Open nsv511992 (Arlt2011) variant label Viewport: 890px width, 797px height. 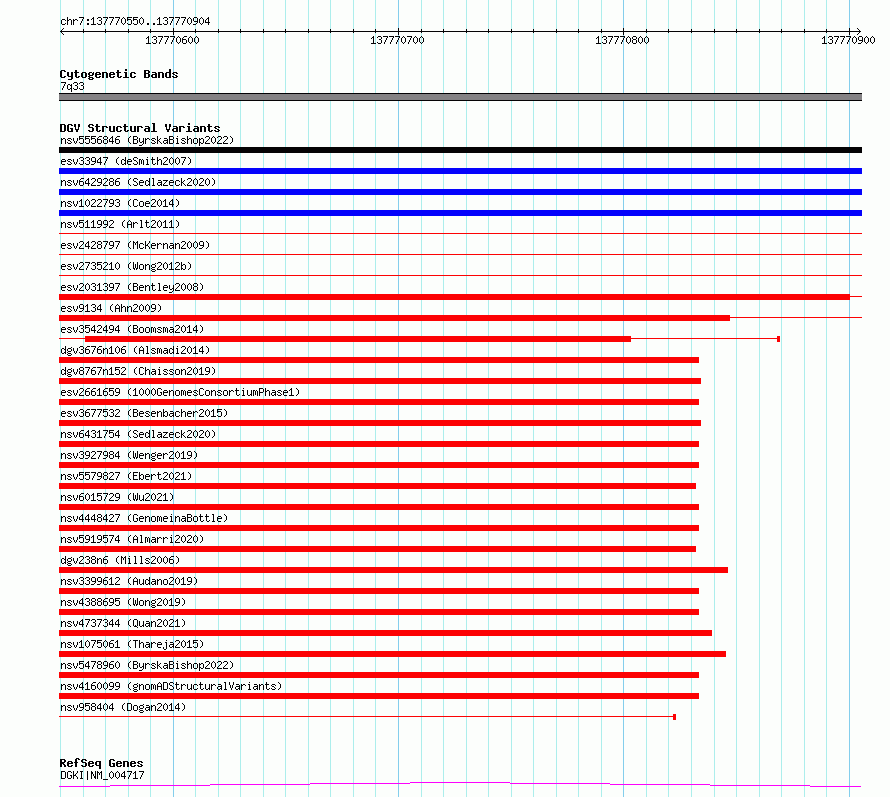click(x=120, y=224)
